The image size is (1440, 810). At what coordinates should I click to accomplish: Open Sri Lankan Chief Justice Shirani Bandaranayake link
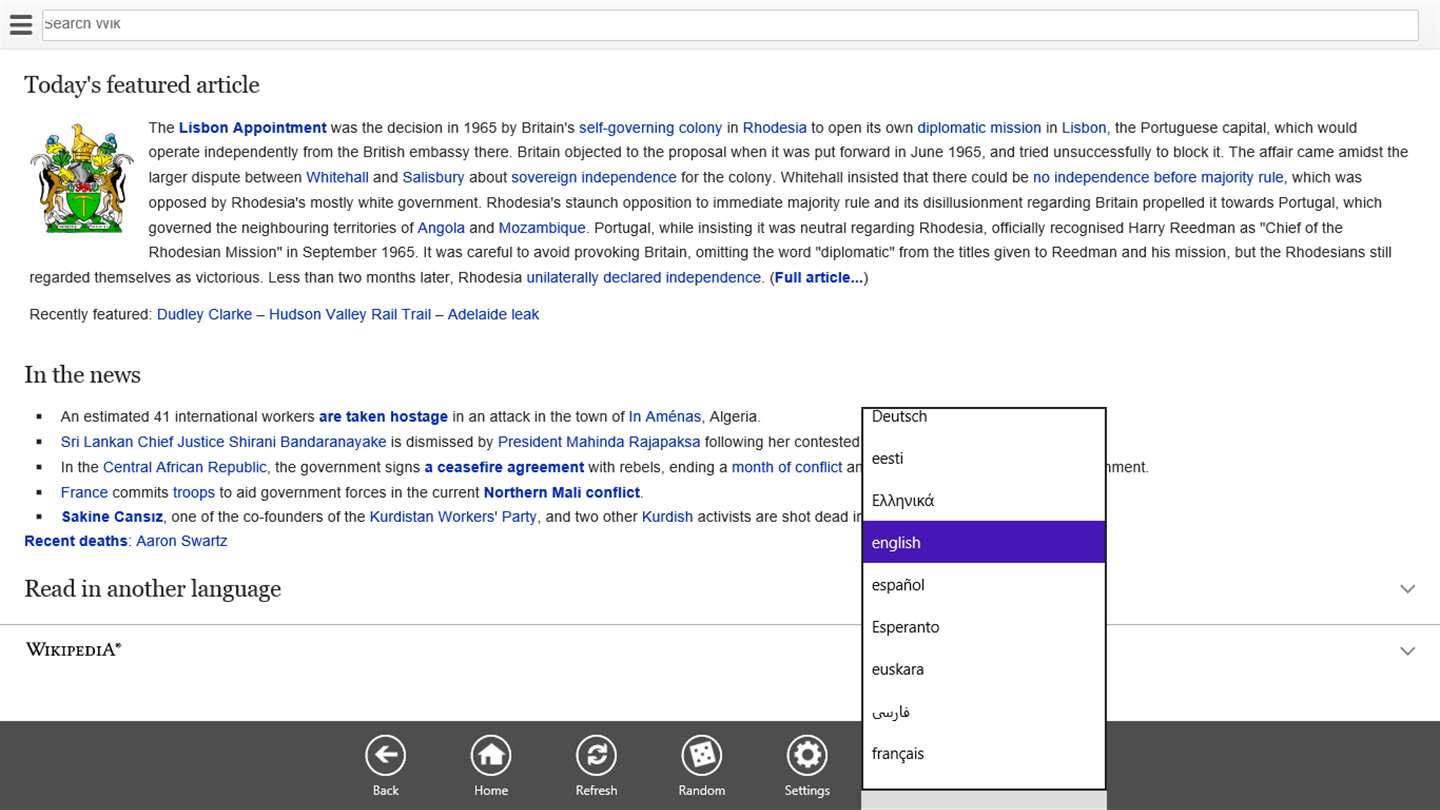click(224, 442)
